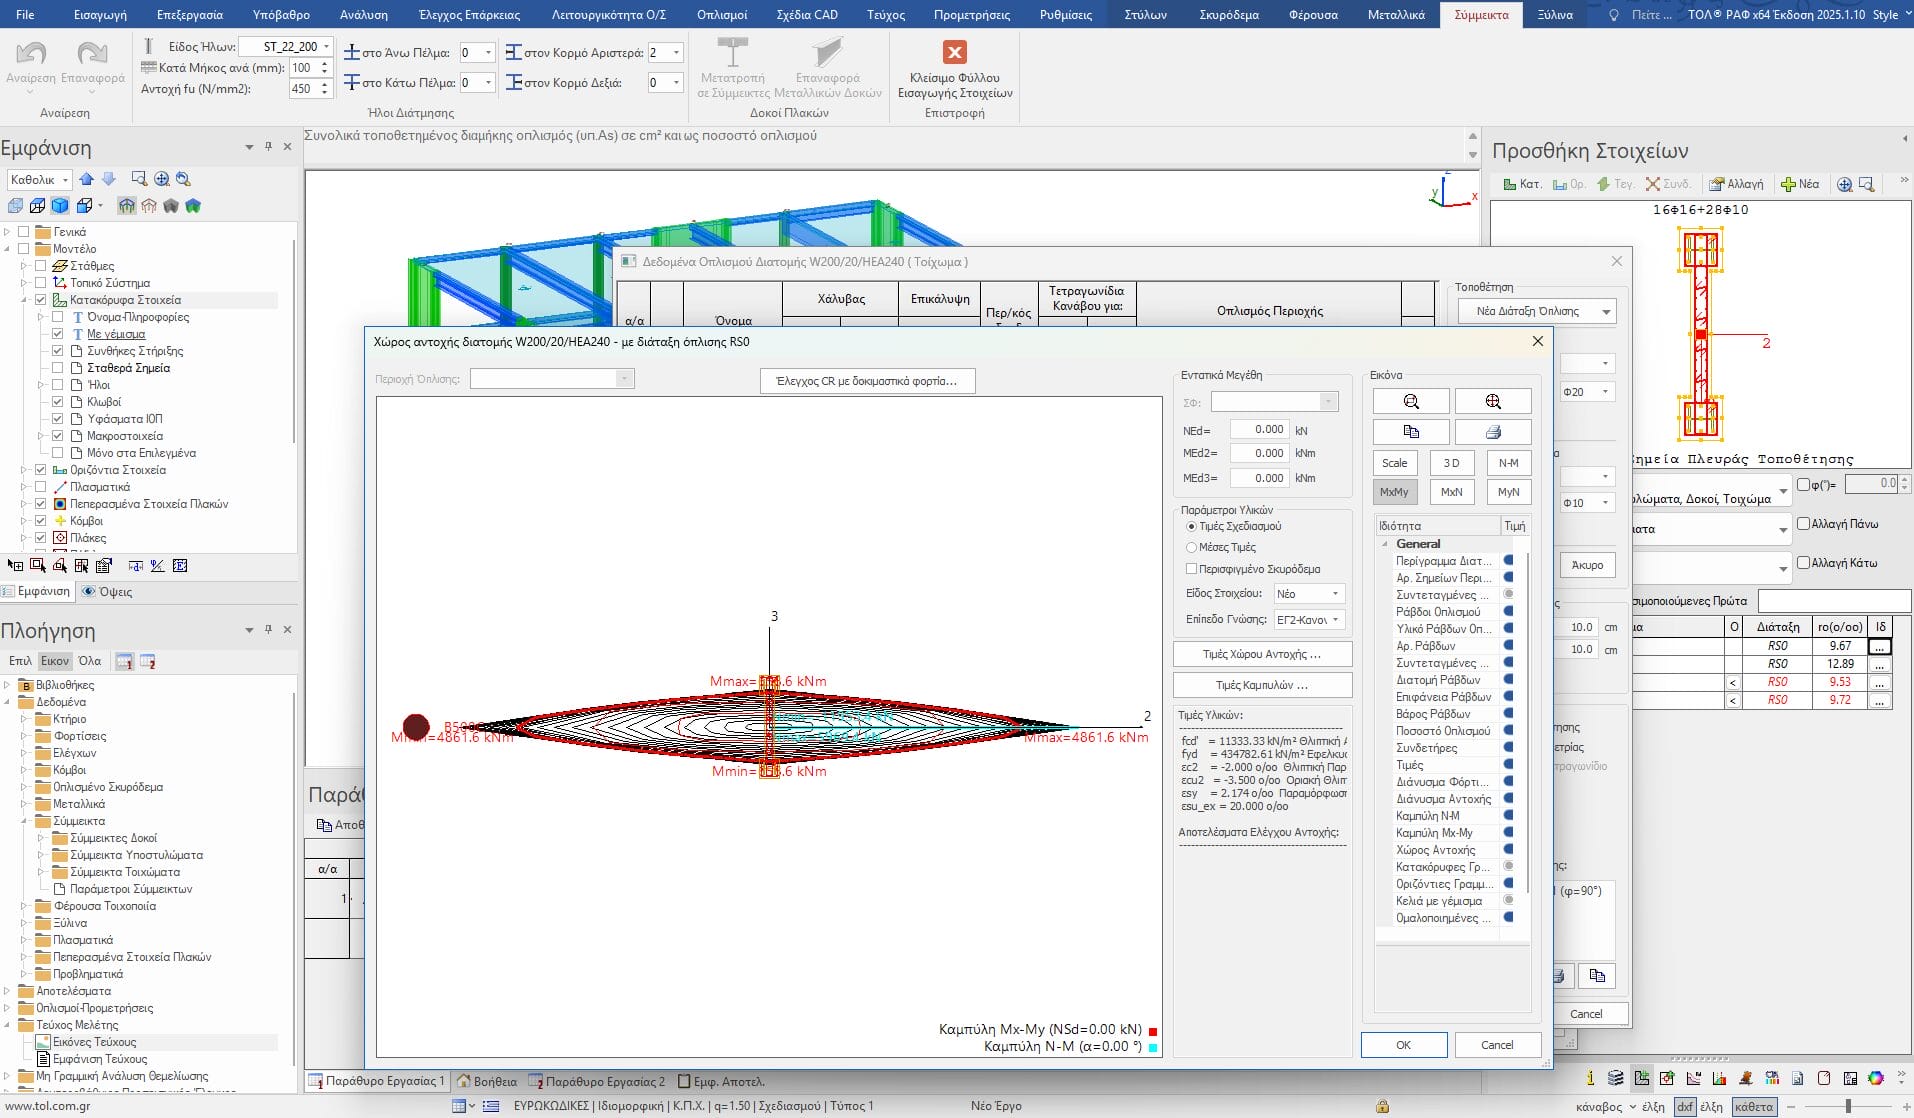Toggle the Καμπύλη N-M property switch
The image size is (1914, 1118).
tap(1508, 816)
